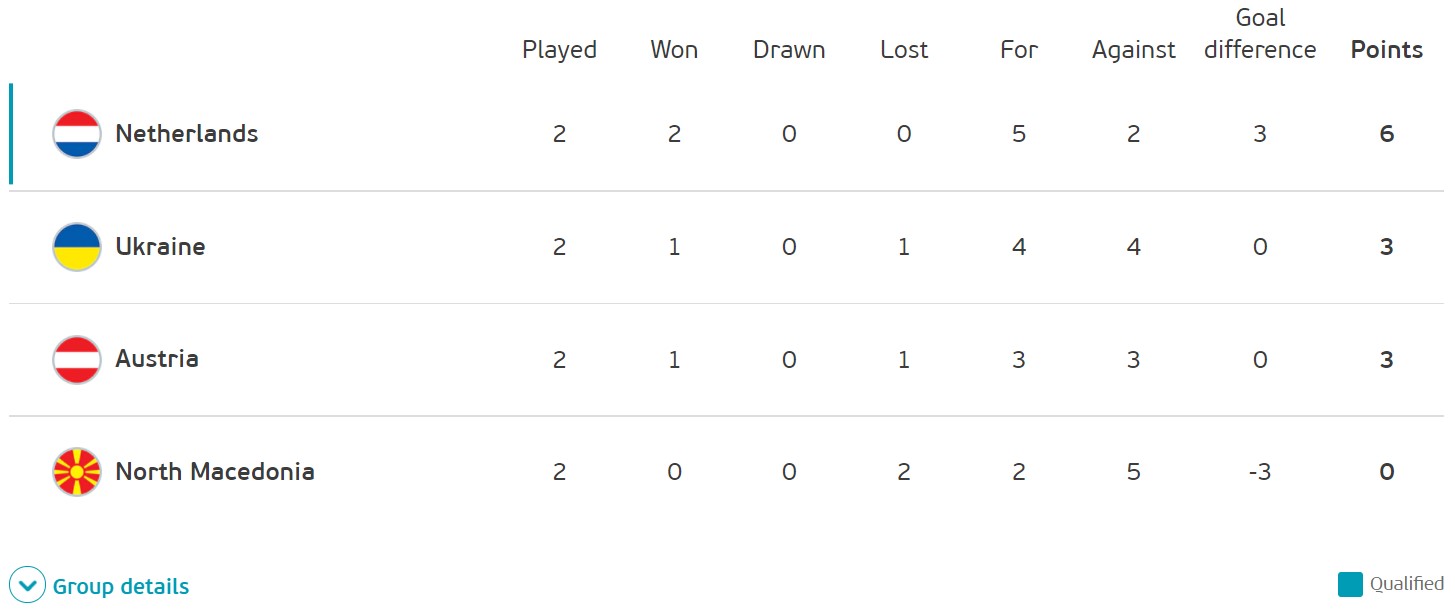Click the Played column header
Screen dimensions: 1455x610
[559, 50]
